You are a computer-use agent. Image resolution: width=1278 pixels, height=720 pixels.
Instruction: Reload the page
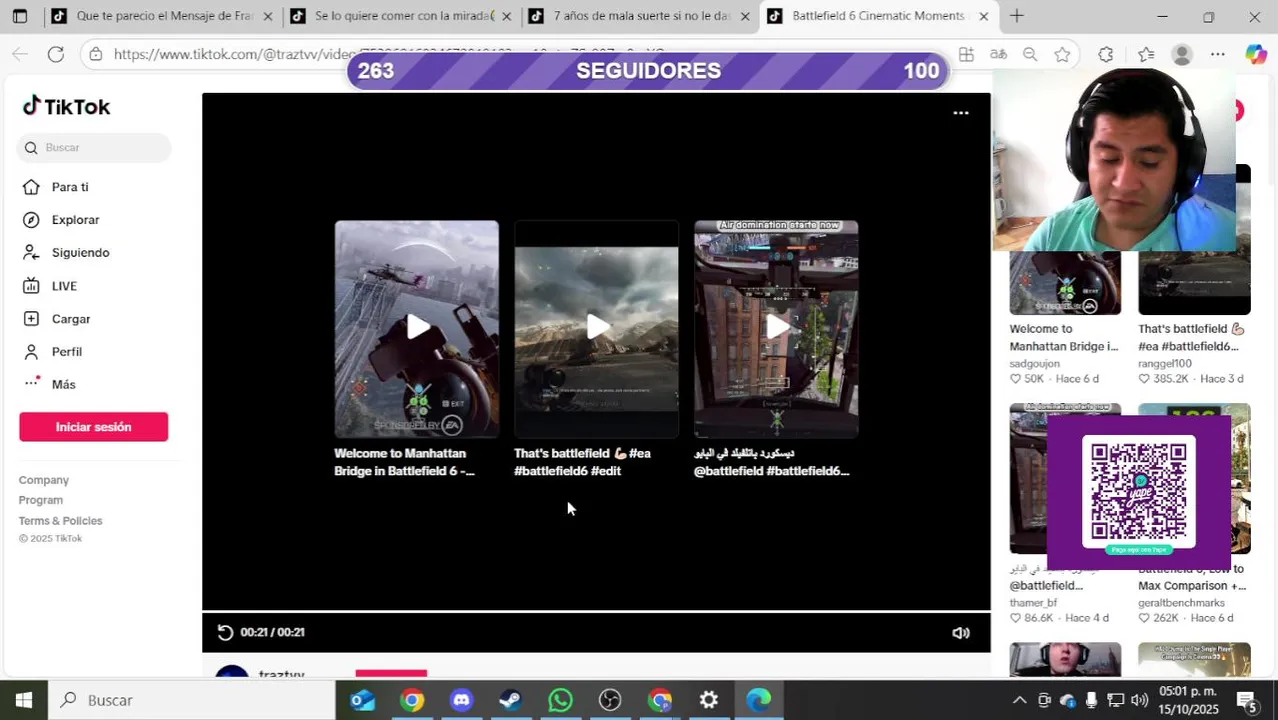tap(56, 54)
